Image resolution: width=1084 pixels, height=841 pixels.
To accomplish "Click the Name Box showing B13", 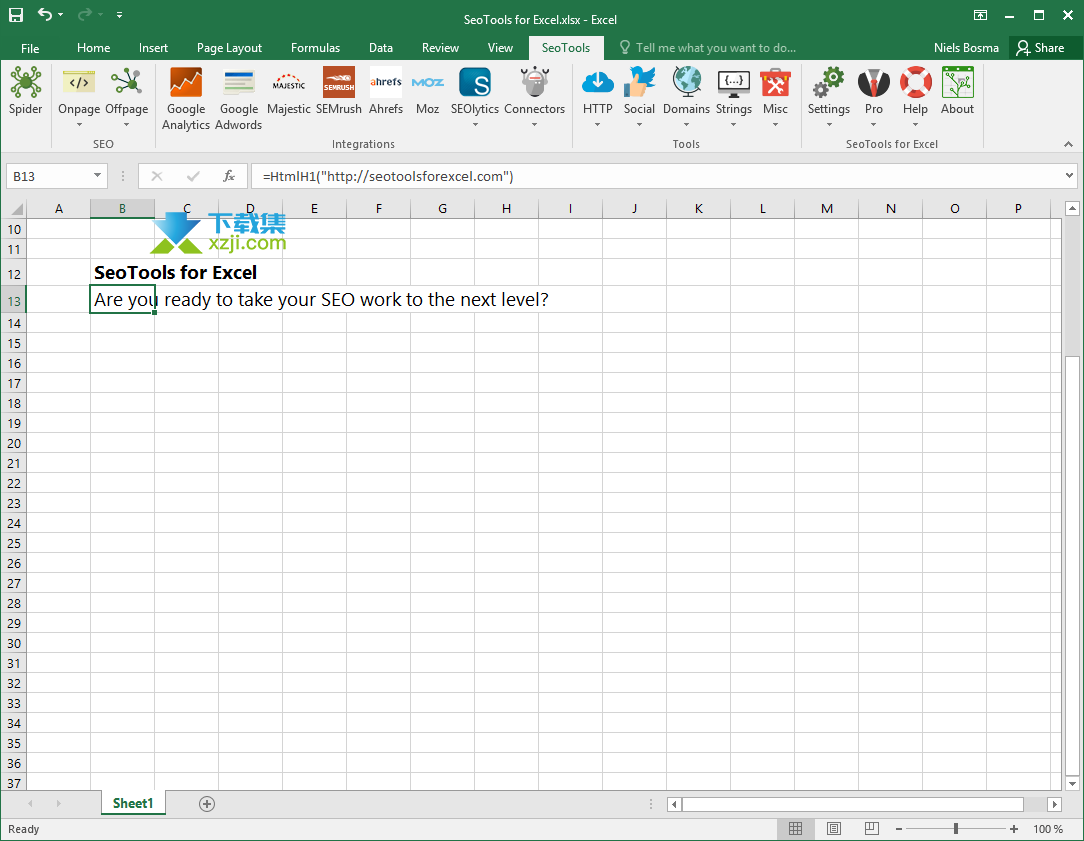I will tap(48, 176).
